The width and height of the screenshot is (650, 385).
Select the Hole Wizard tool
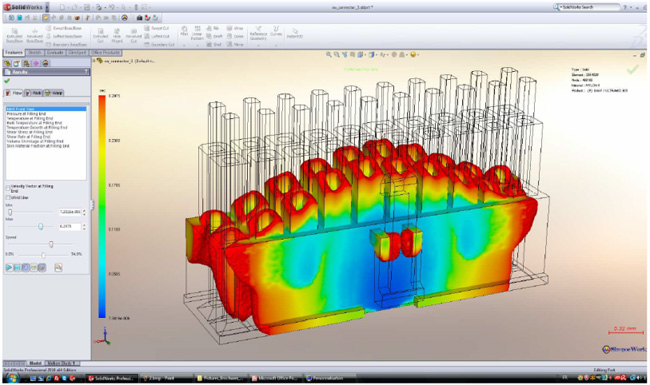pos(117,36)
